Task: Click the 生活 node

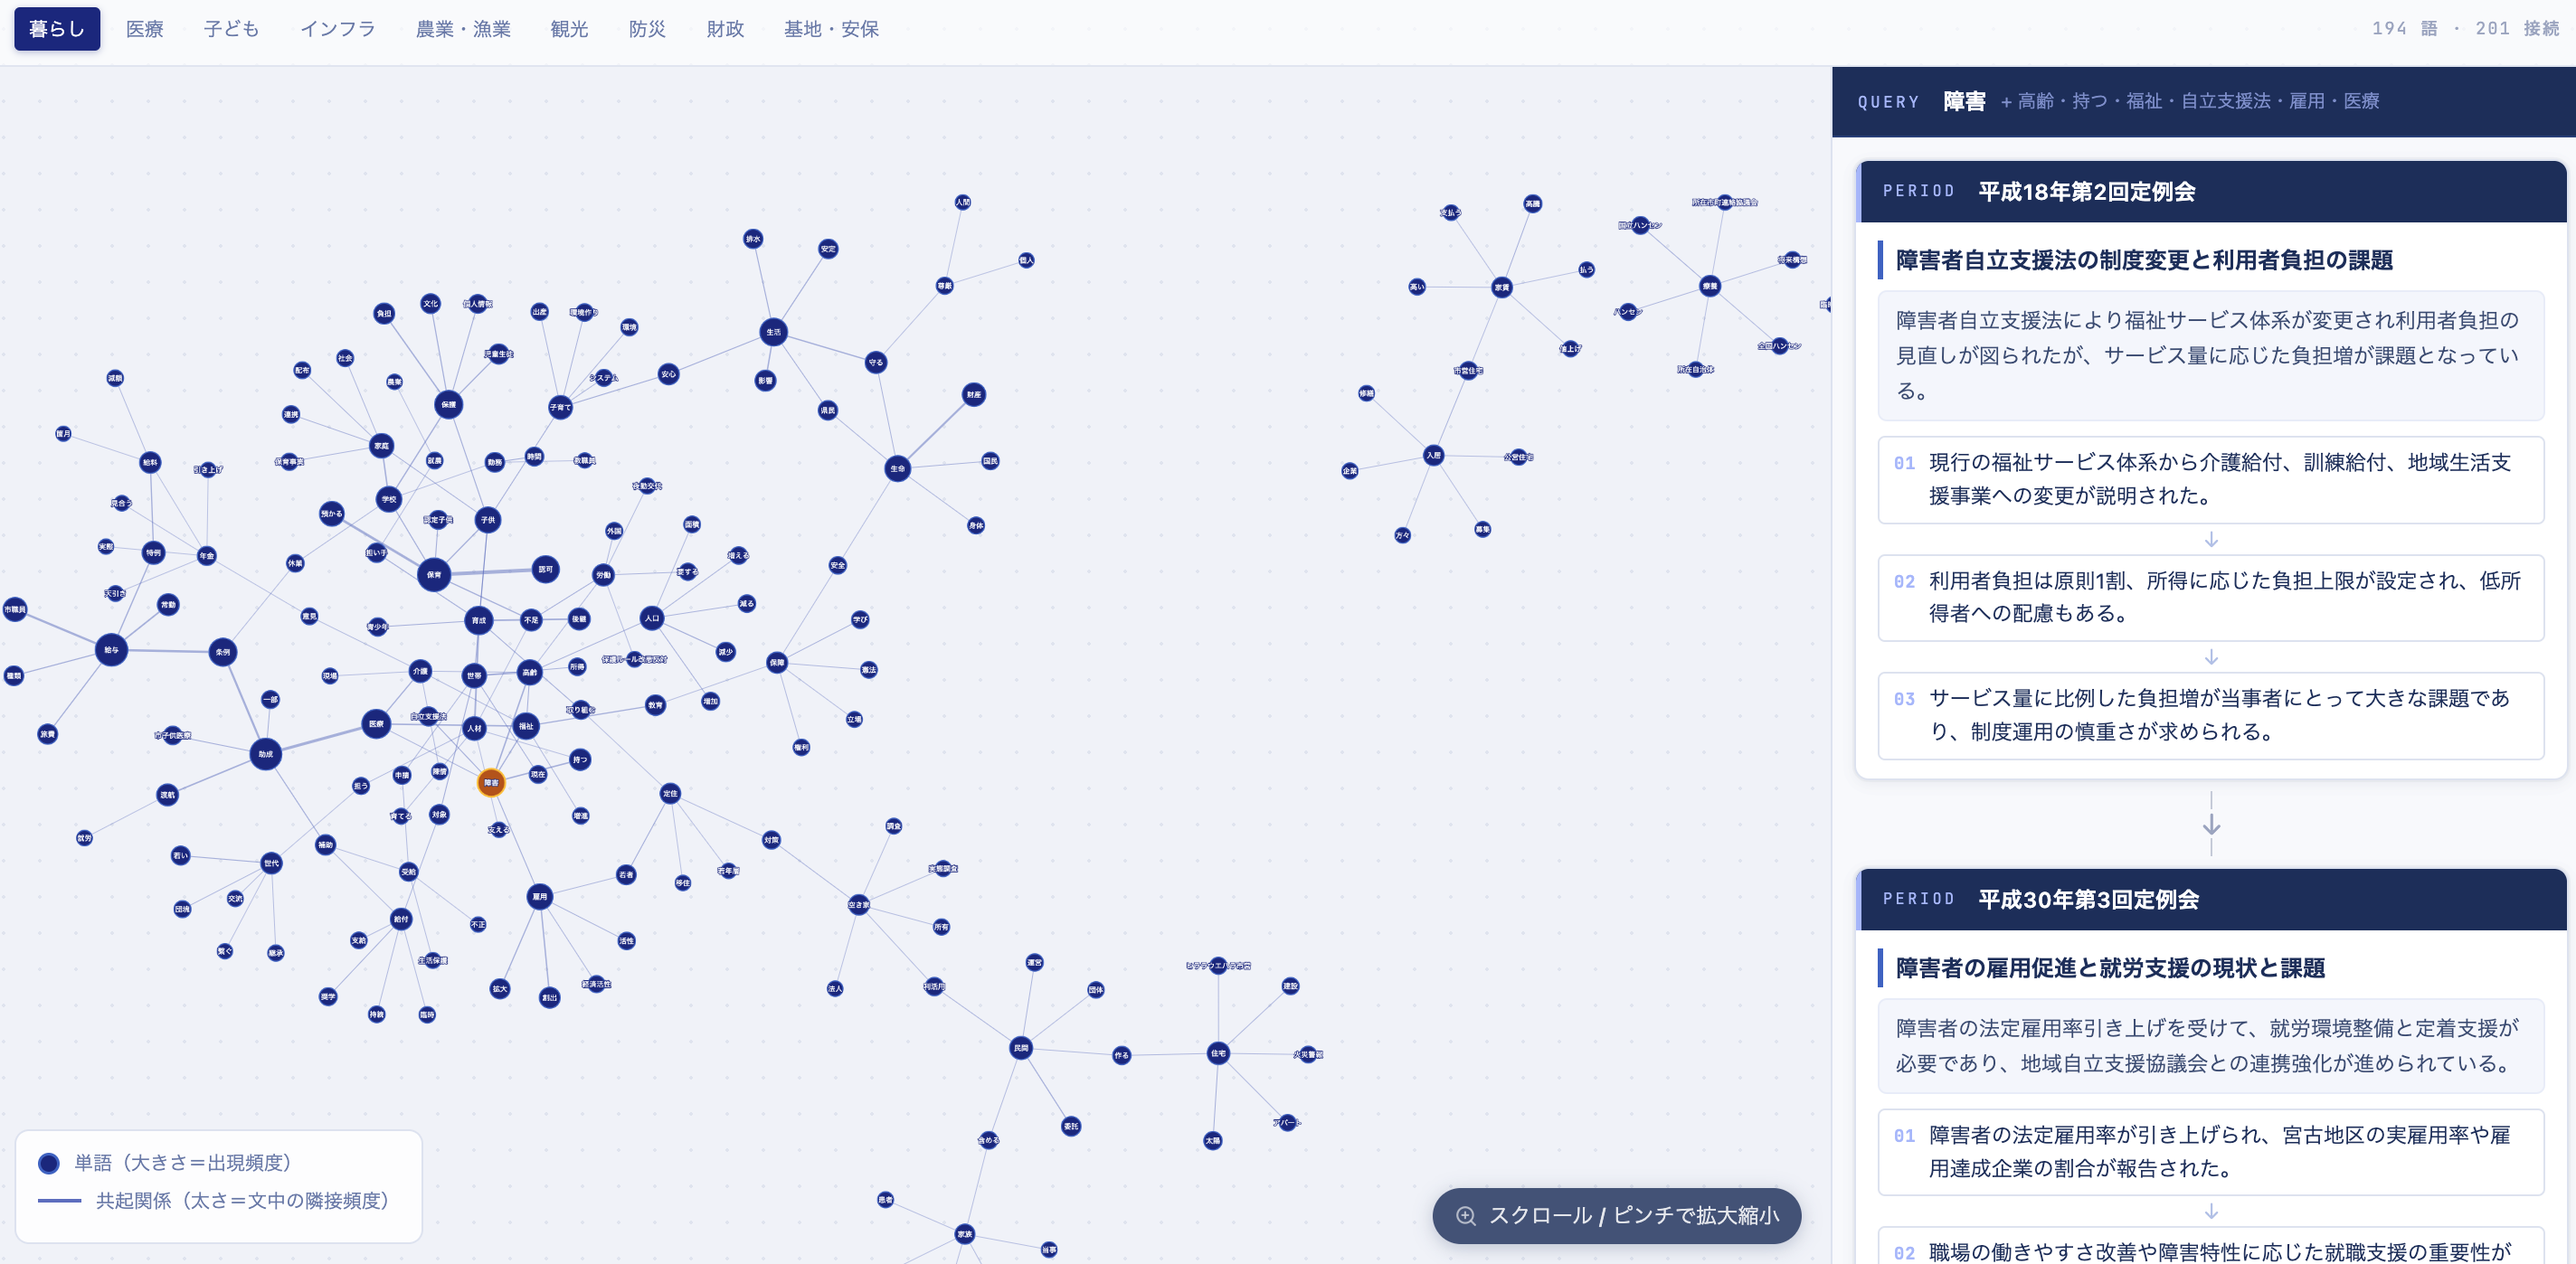Action: 773,332
